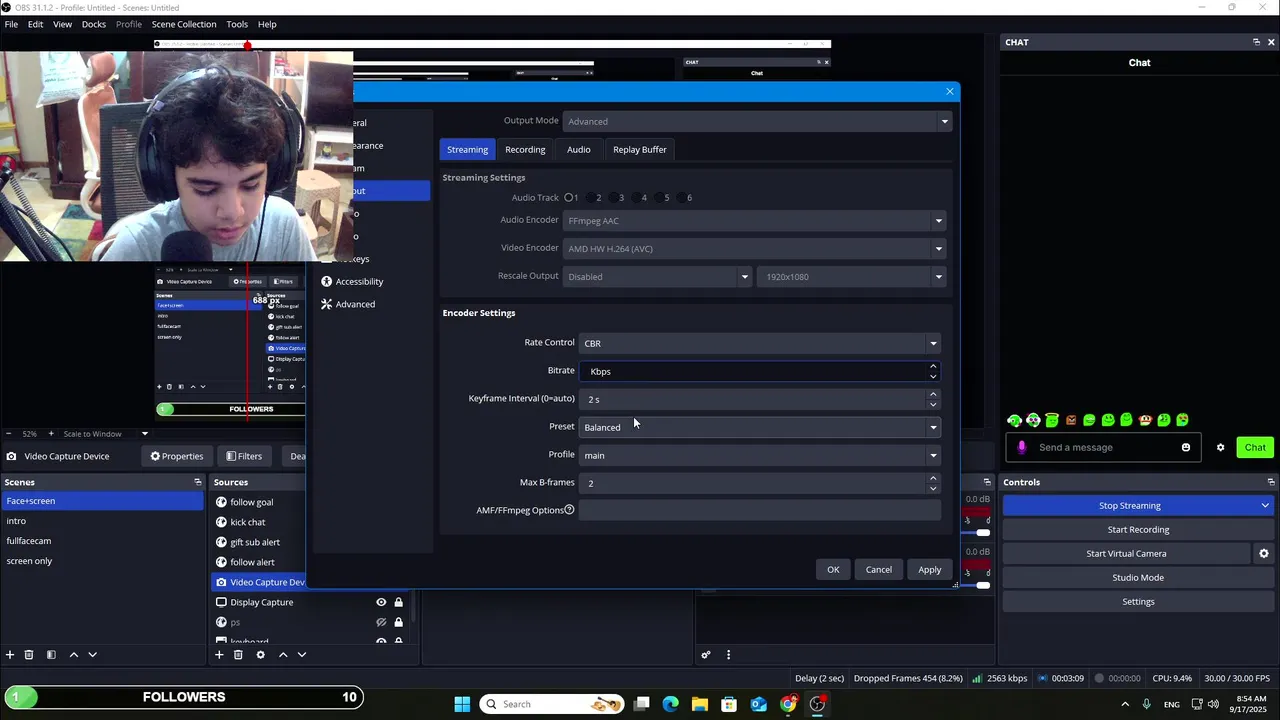This screenshot has width=1280, height=720.
Task: Open the Rate Control CBR dropdown
Action: tap(760, 343)
